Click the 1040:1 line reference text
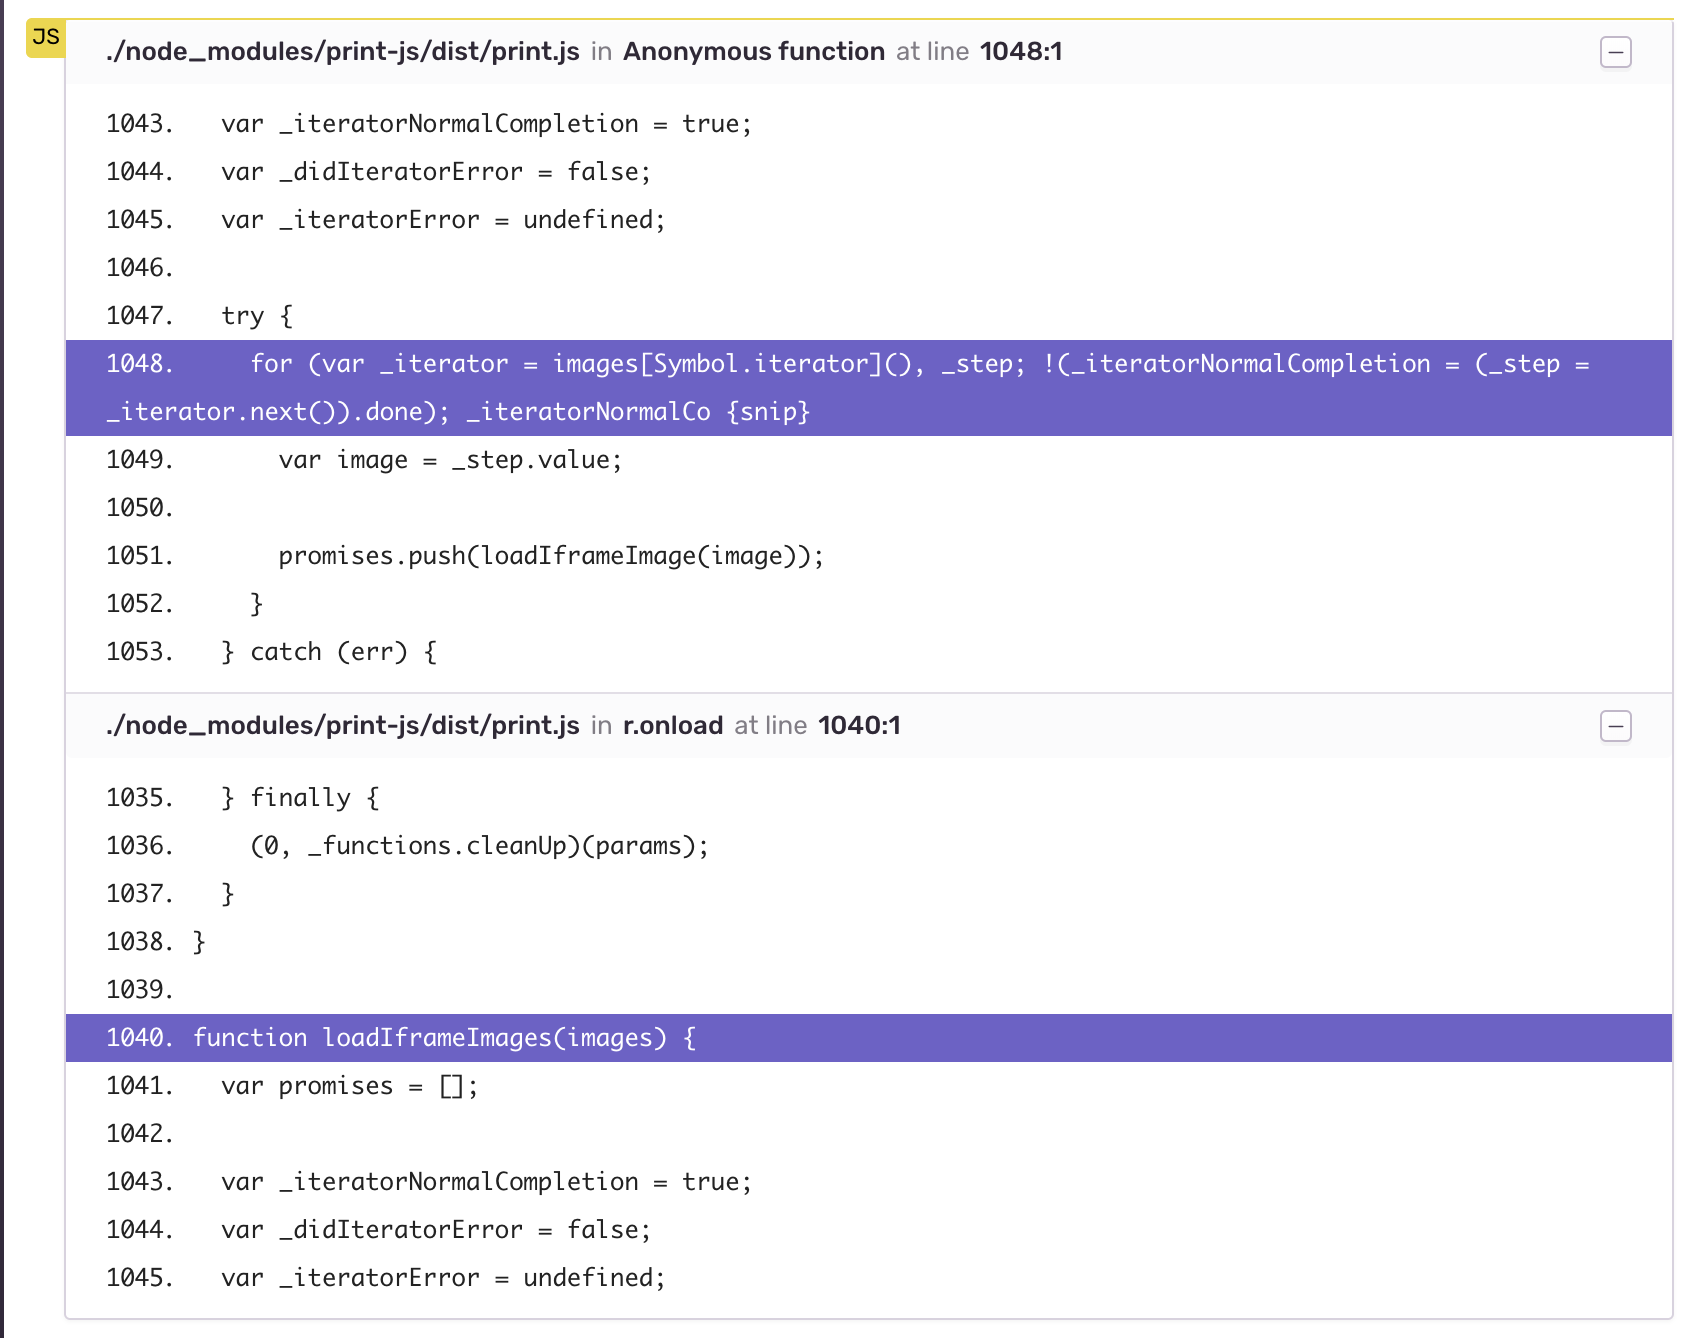1692x1338 pixels. tap(858, 726)
